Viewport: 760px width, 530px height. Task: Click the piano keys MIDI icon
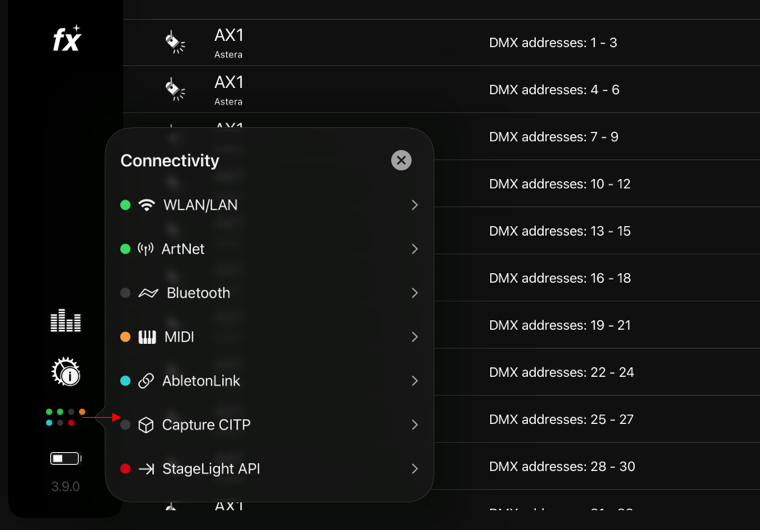147,337
